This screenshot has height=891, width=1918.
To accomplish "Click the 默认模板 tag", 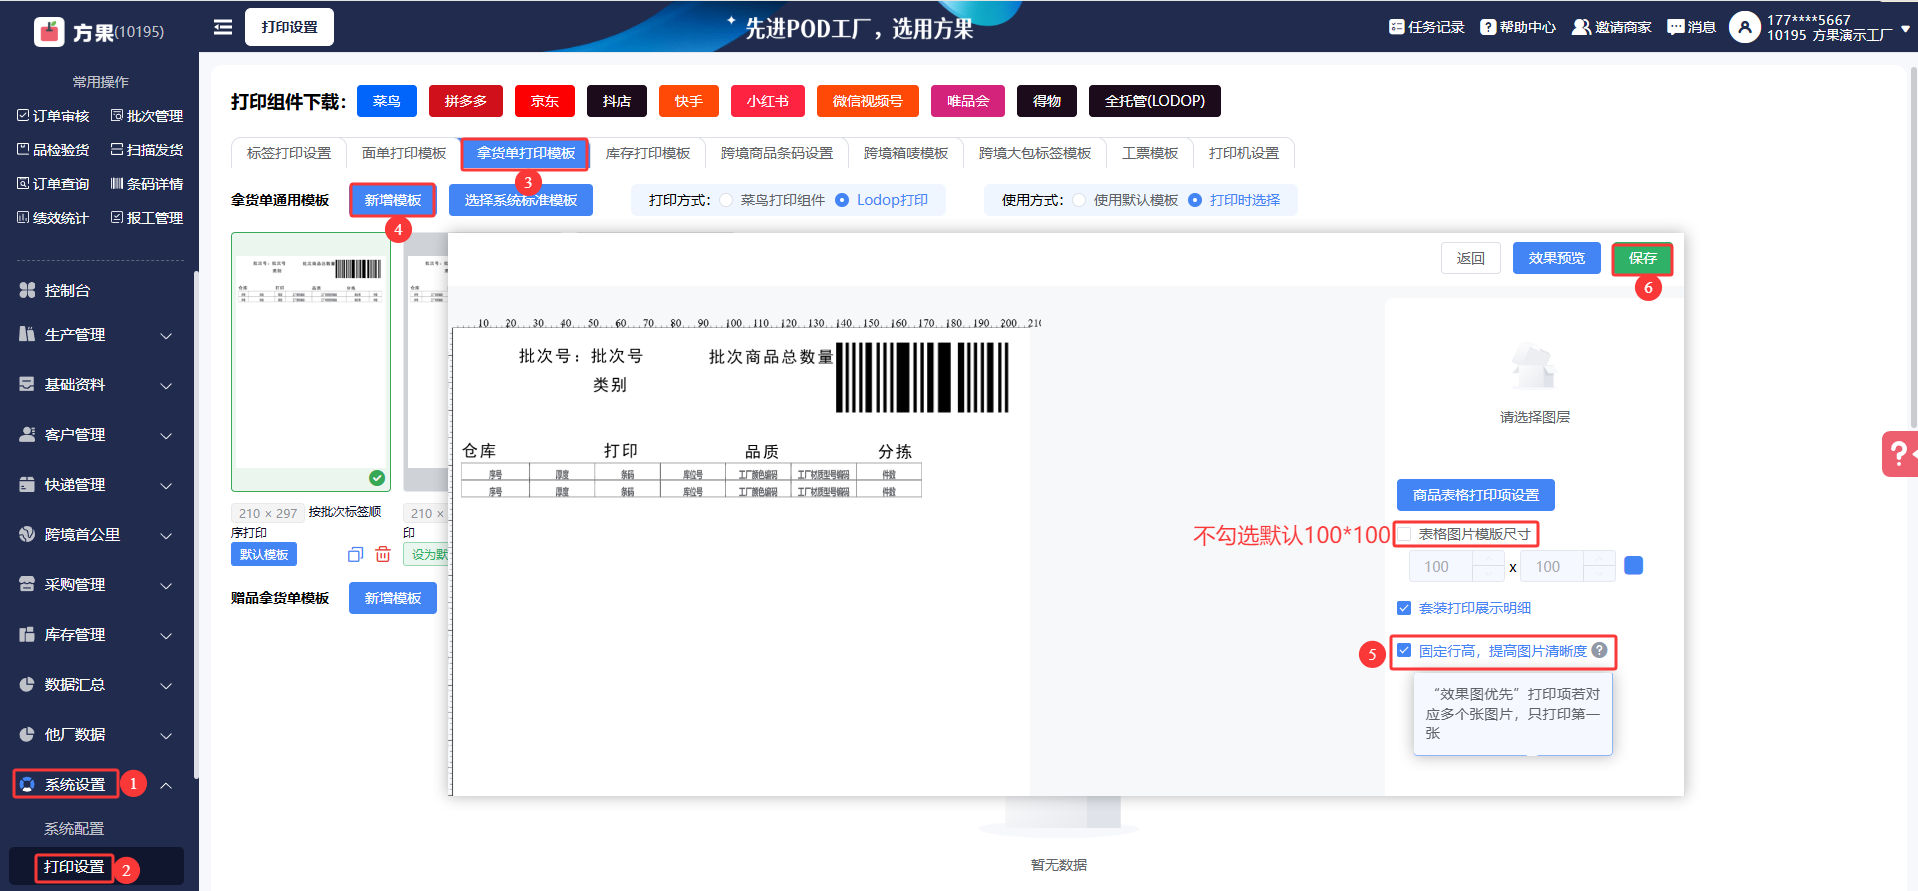I will [264, 554].
